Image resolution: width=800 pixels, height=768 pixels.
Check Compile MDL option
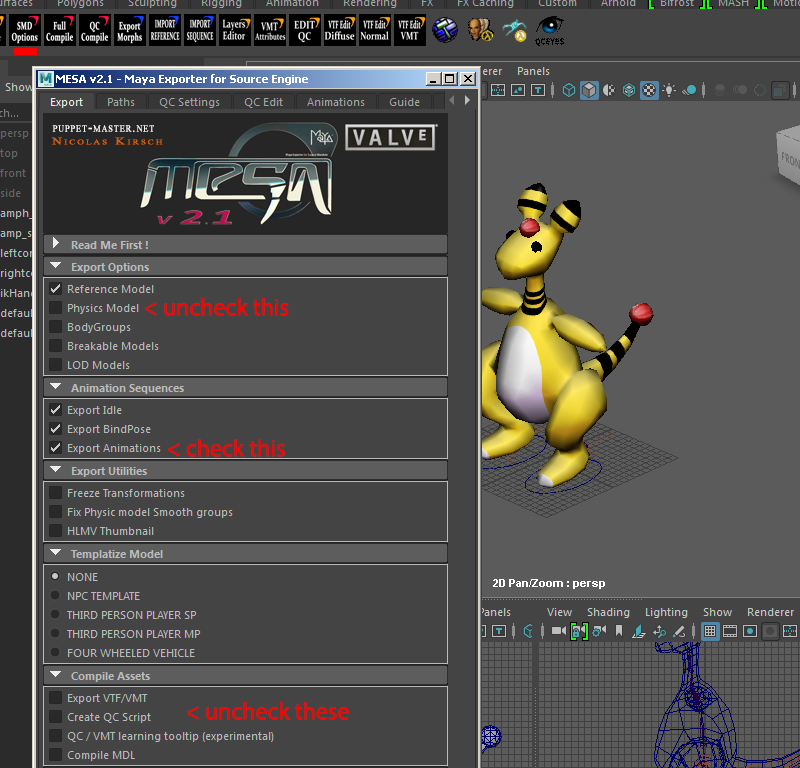(56, 755)
